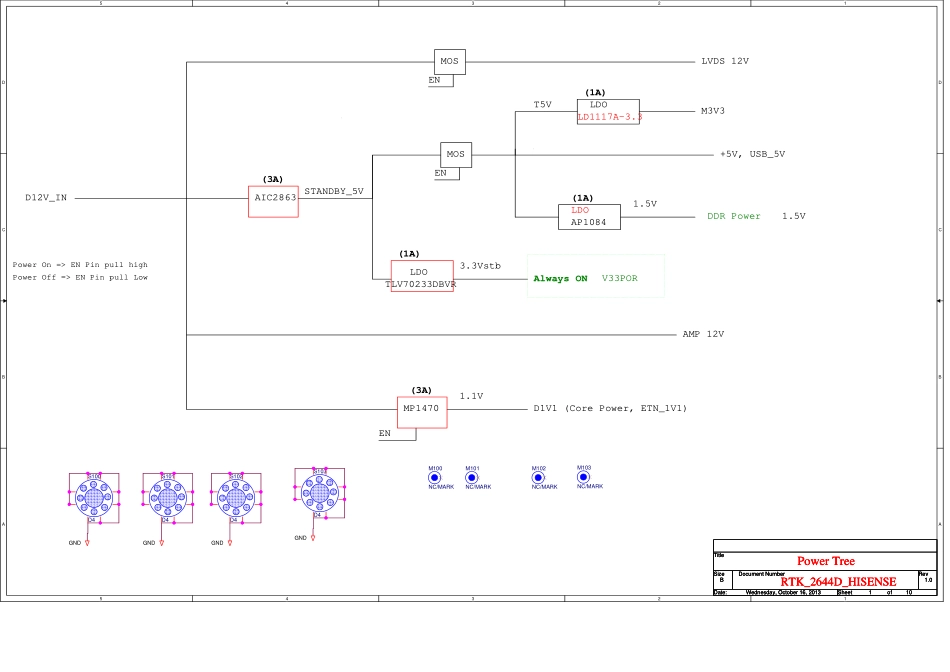Click the AMP 12V output label
950x672 pixels.
(x=703, y=334)
